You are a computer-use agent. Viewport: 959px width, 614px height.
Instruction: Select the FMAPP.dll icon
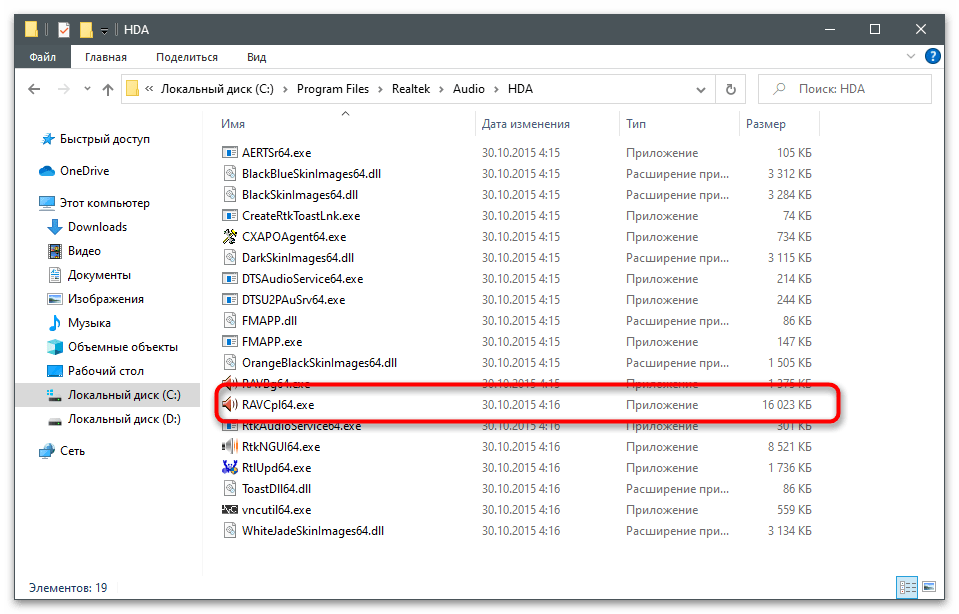[229, 320]
